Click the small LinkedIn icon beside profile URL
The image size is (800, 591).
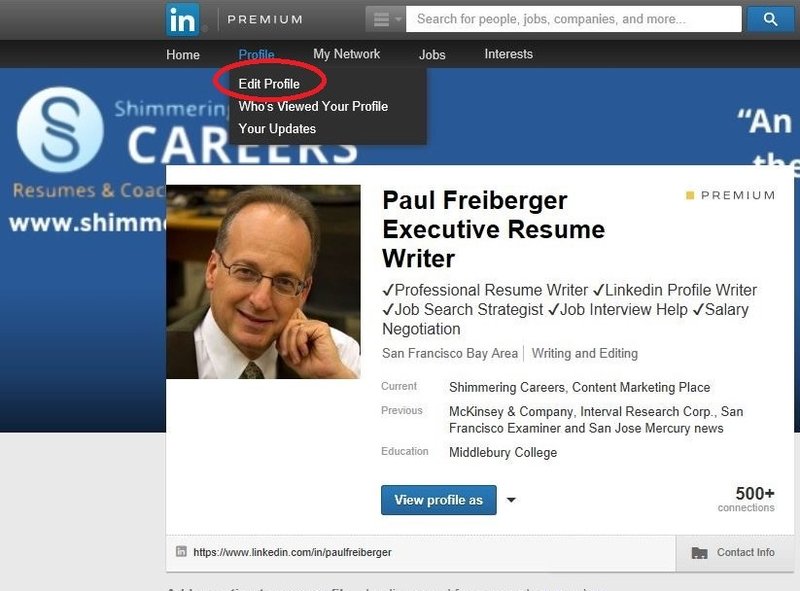(x=181, y=551)
